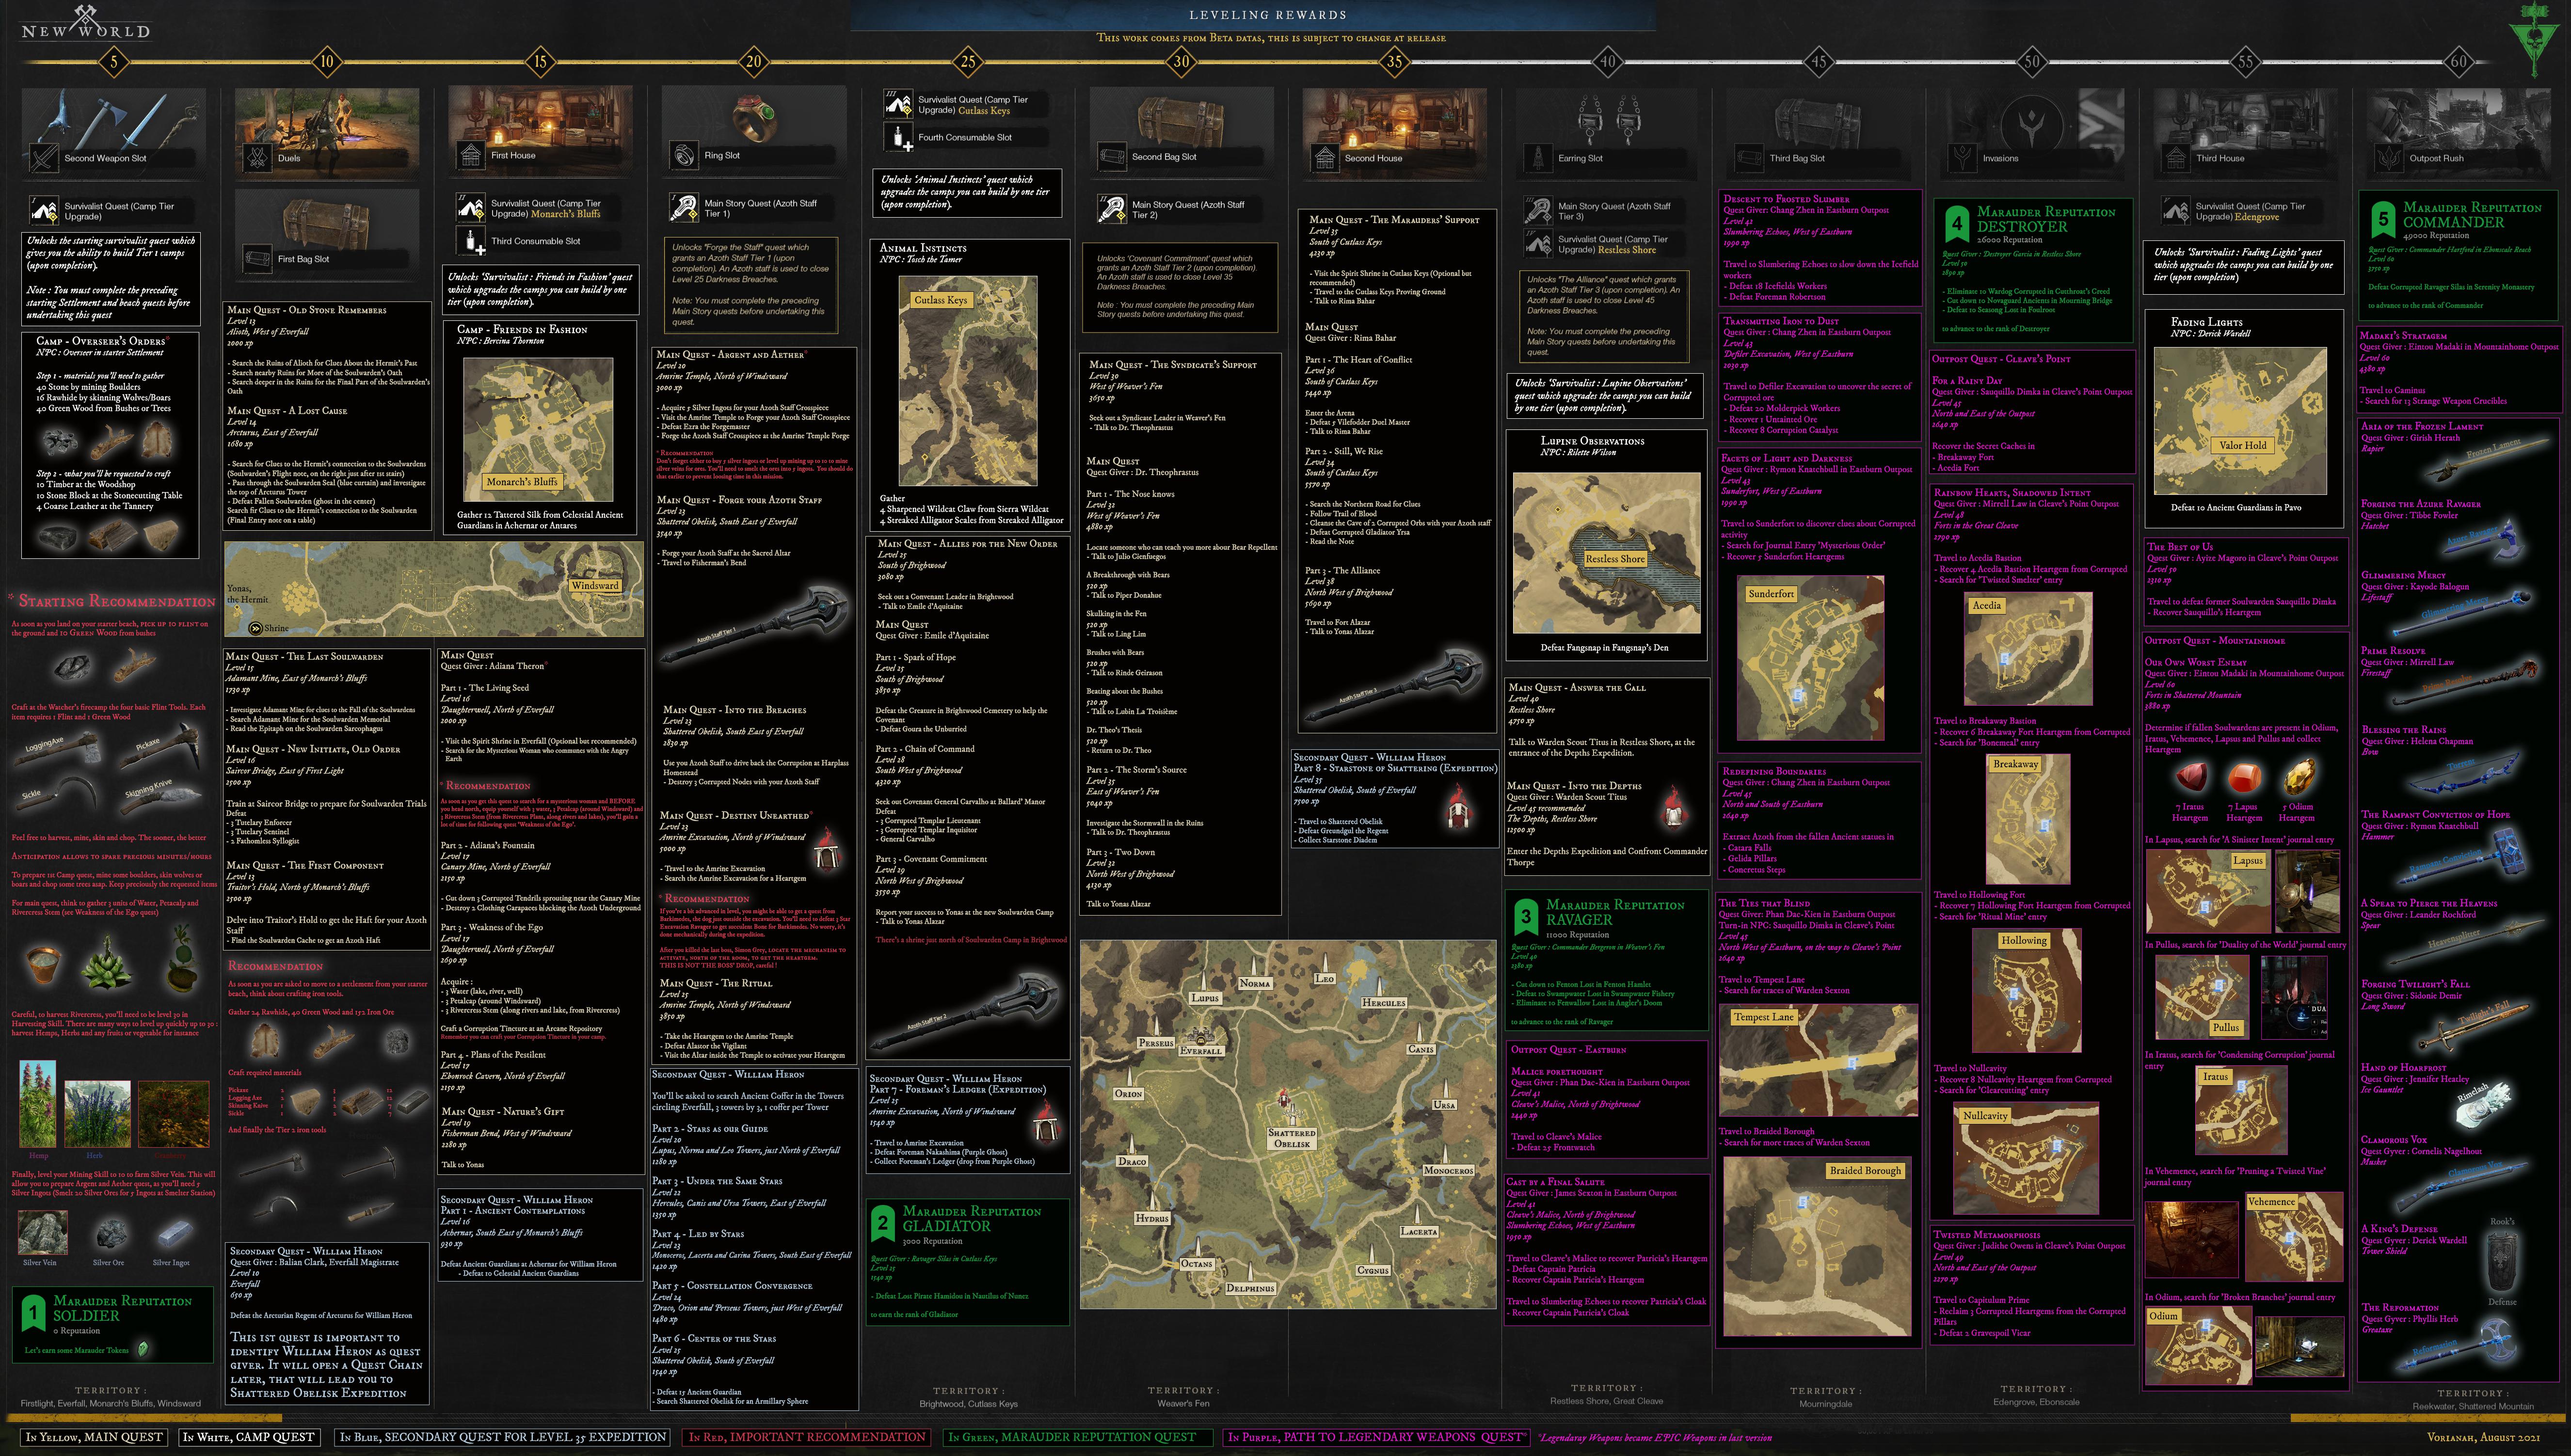Click the 'Starting Recommendation' red heading
Screen dimensions: 2571x1456
(117, 602)
